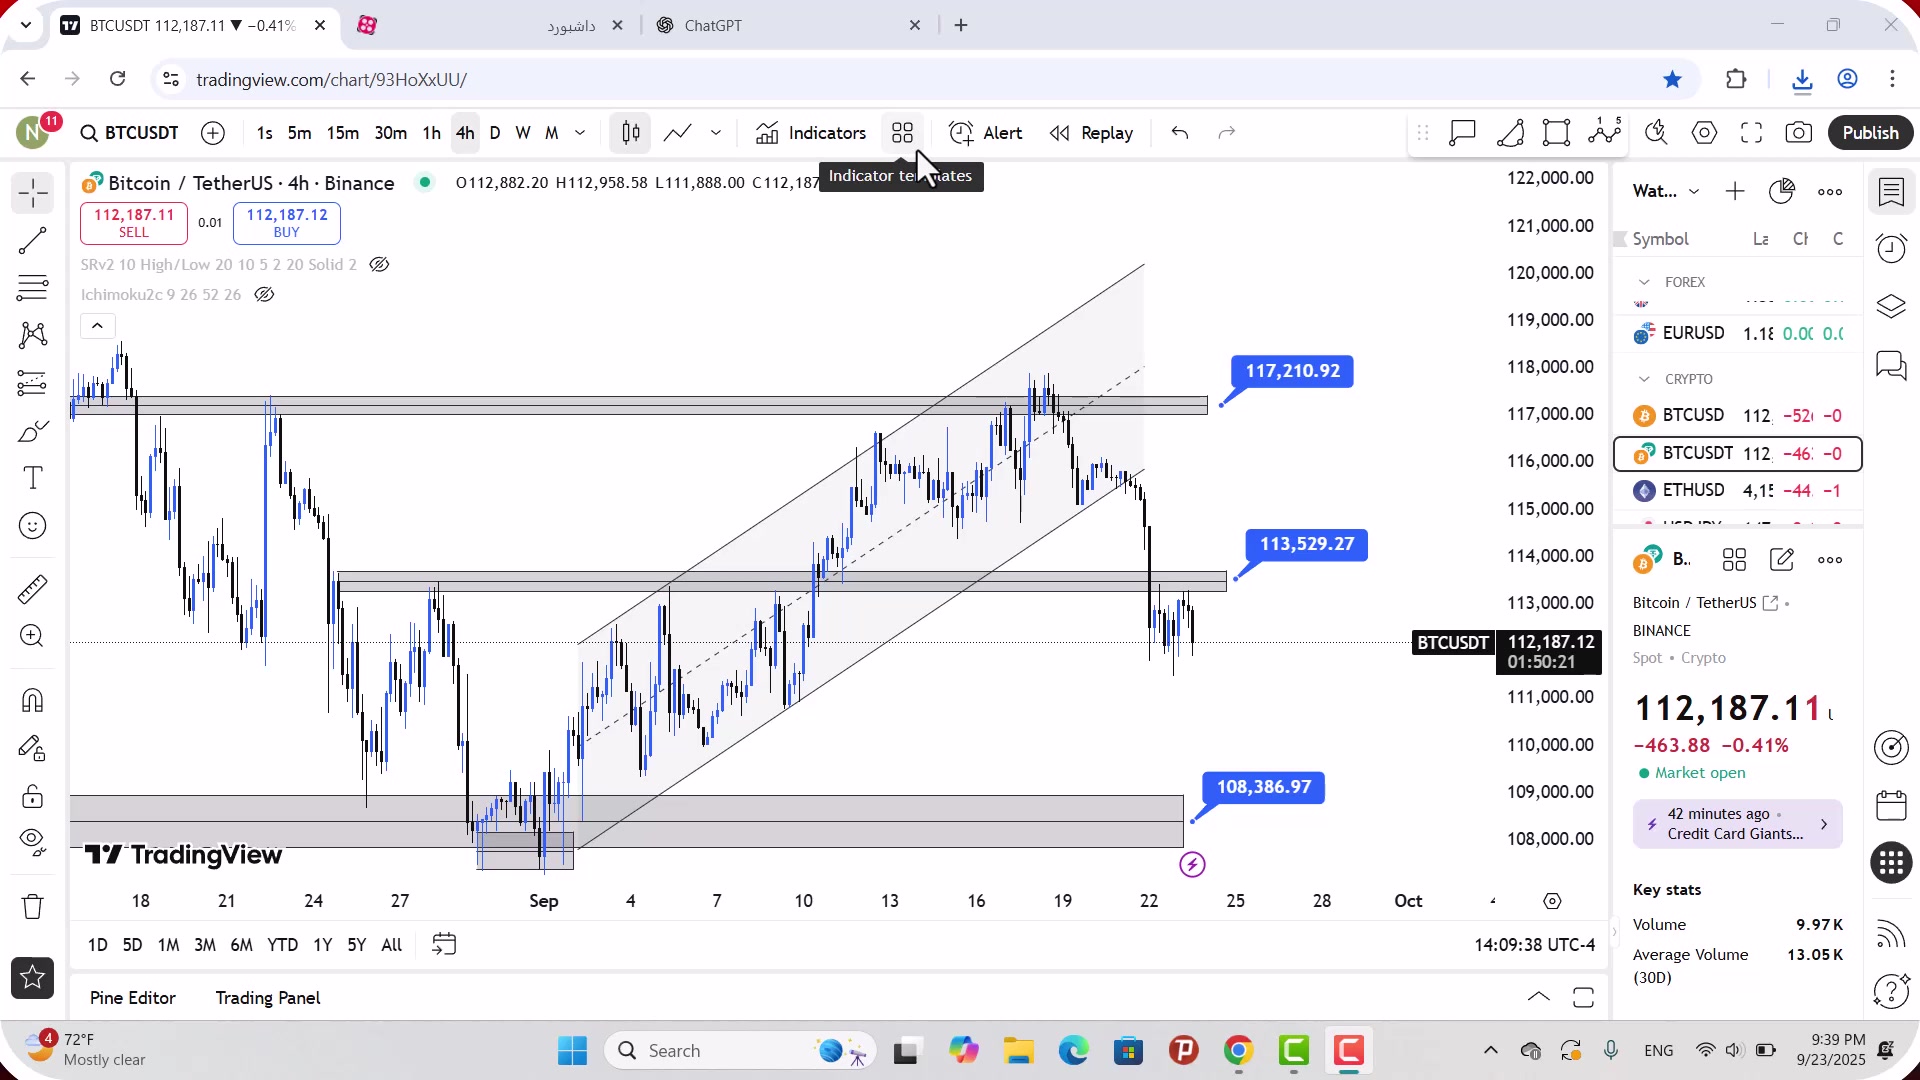Open the BTCUSDT symbol search

[129, 133]
